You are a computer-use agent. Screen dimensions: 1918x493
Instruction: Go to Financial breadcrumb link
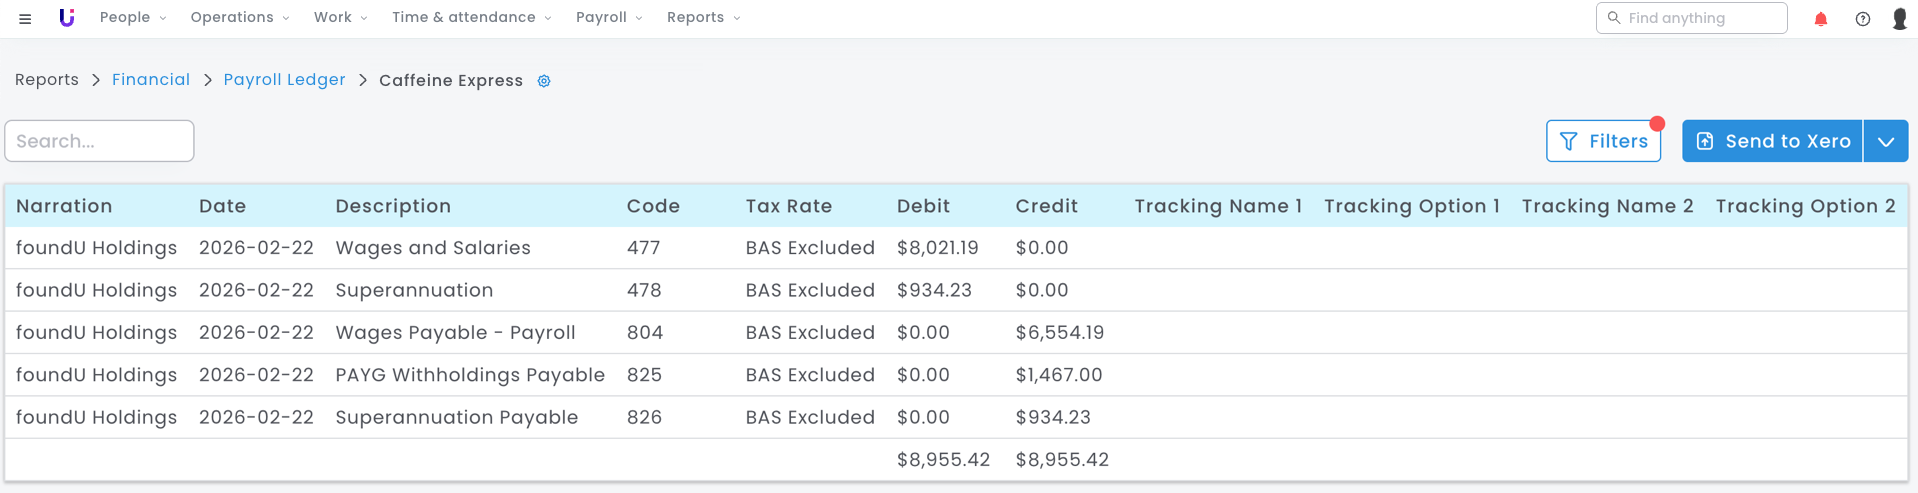click(x=151, y=80)
